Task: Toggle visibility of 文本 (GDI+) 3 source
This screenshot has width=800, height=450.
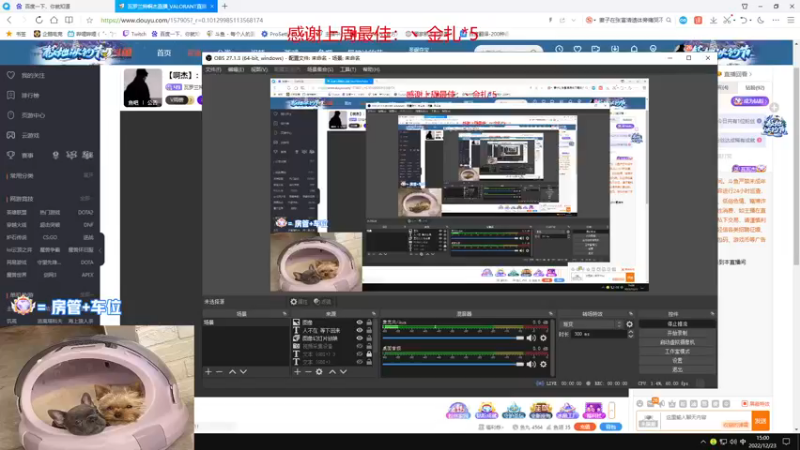Action: [x=359, y=354]
